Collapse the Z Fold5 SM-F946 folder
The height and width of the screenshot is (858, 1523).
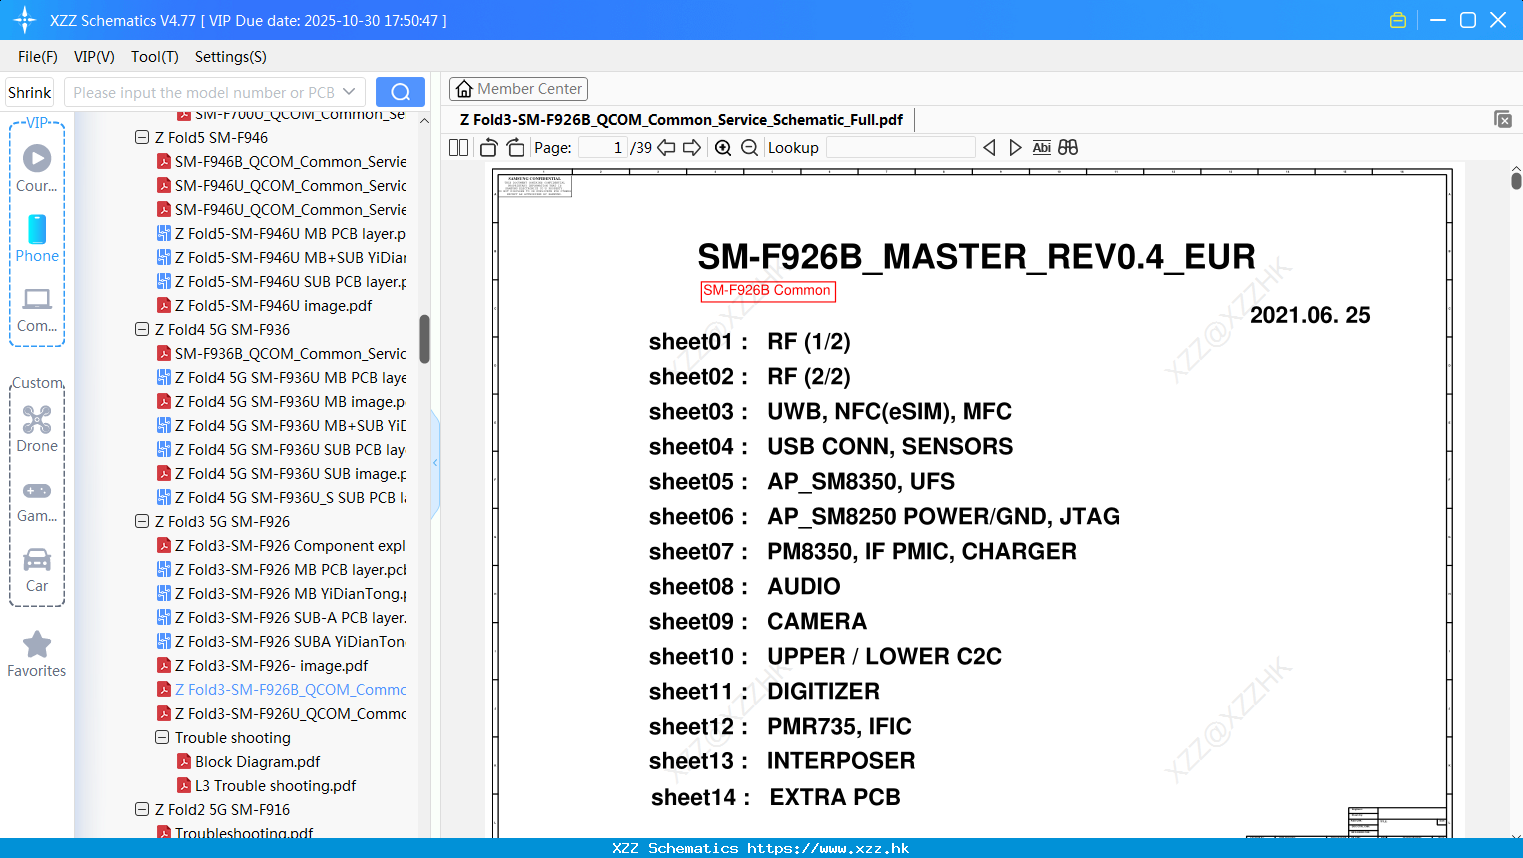(142, 137)
